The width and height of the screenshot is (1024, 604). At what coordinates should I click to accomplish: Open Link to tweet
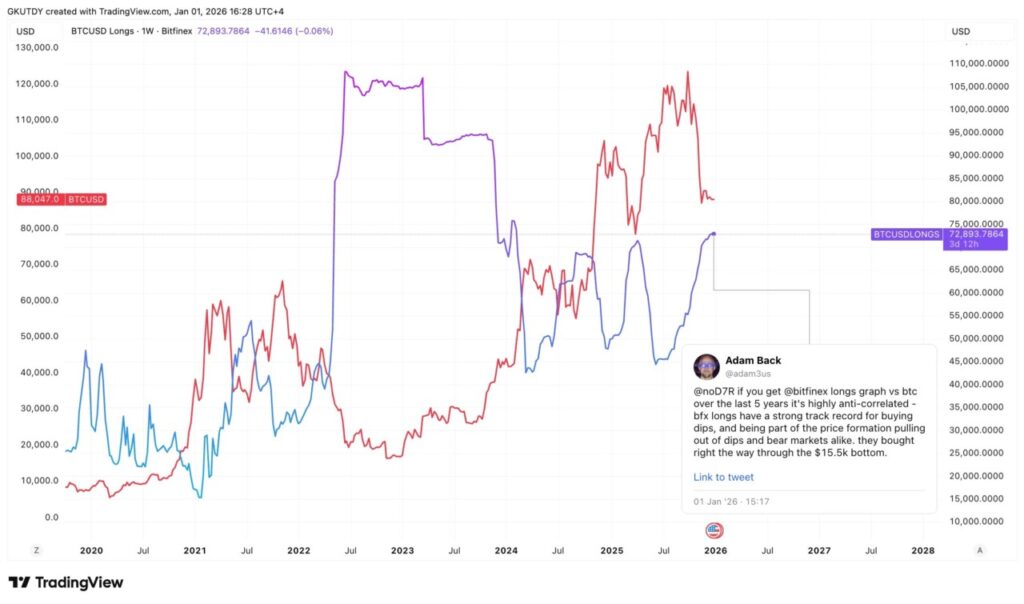point(723,477)
